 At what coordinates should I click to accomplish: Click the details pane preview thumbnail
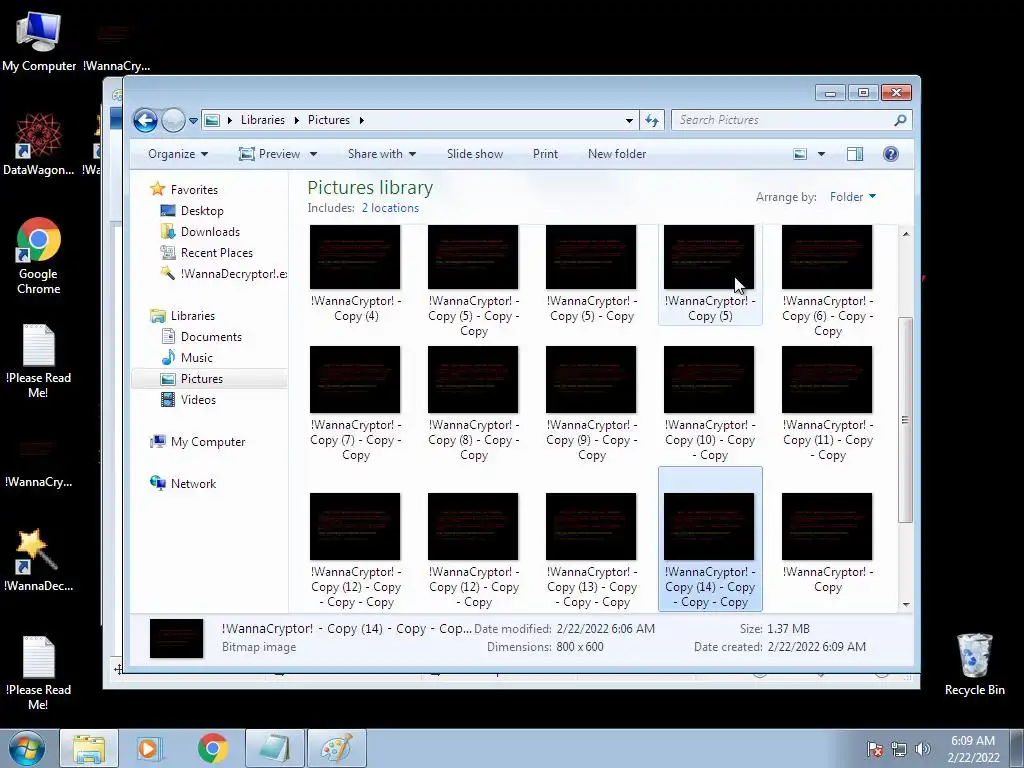(176, 638)
